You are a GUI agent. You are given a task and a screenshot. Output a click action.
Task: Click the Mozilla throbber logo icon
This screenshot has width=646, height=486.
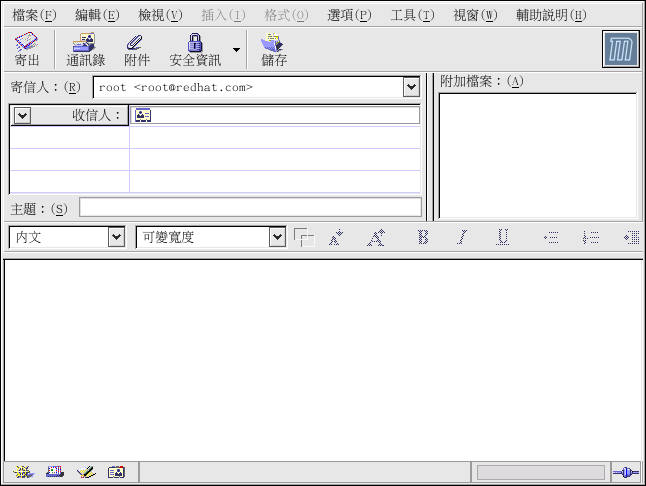[x=620, y=49]
